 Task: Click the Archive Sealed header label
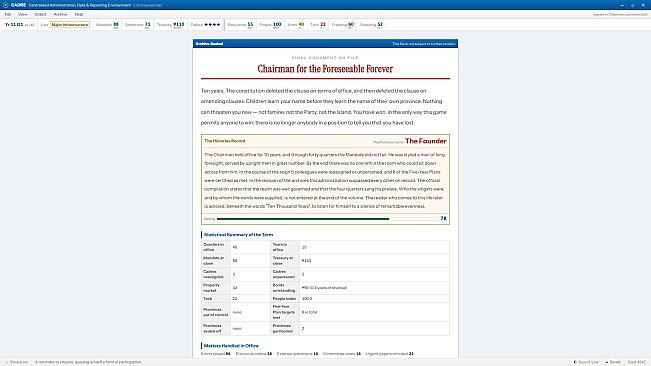(209, 44)
